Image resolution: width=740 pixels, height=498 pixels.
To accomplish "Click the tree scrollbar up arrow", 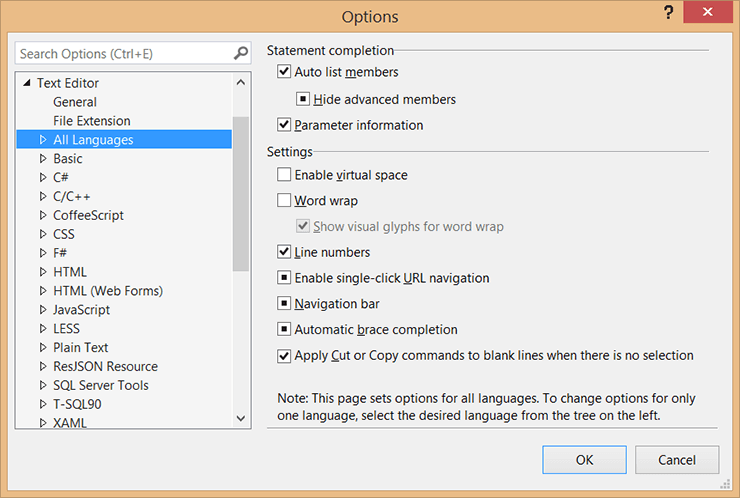I will pos(241,83).
